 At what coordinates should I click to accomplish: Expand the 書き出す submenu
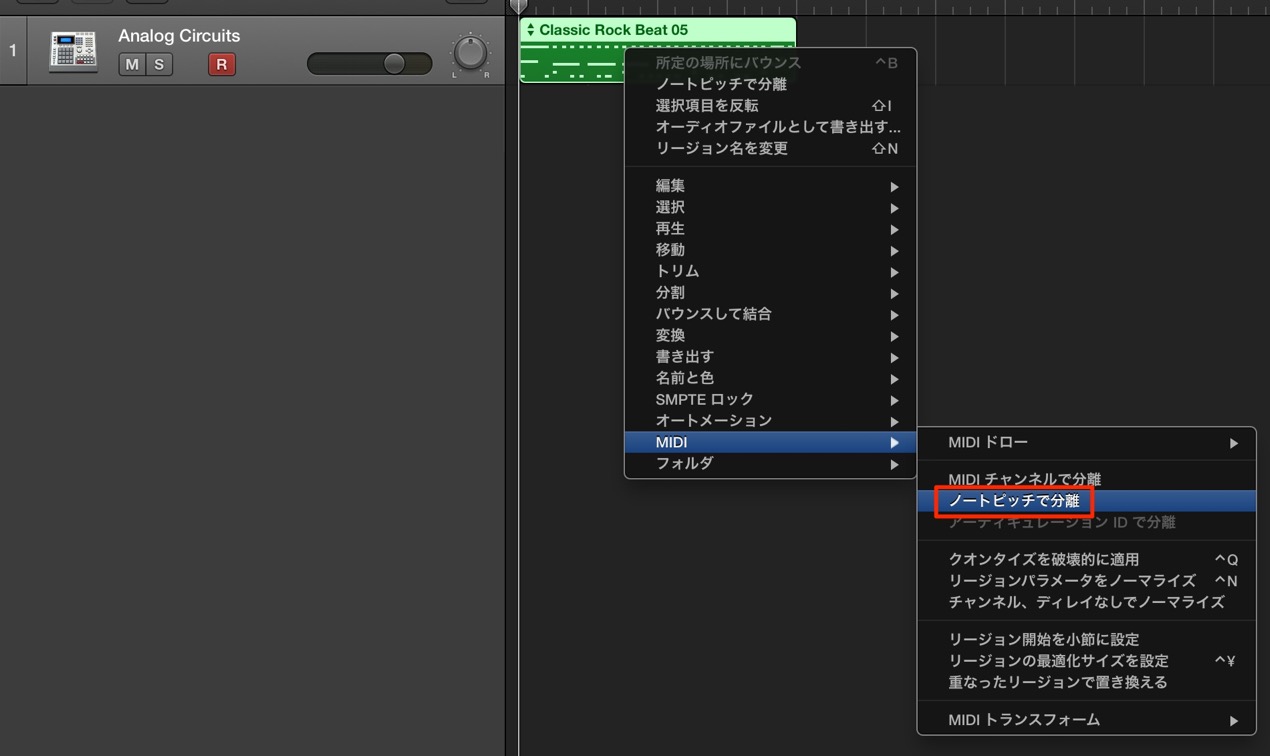[770, 357]
